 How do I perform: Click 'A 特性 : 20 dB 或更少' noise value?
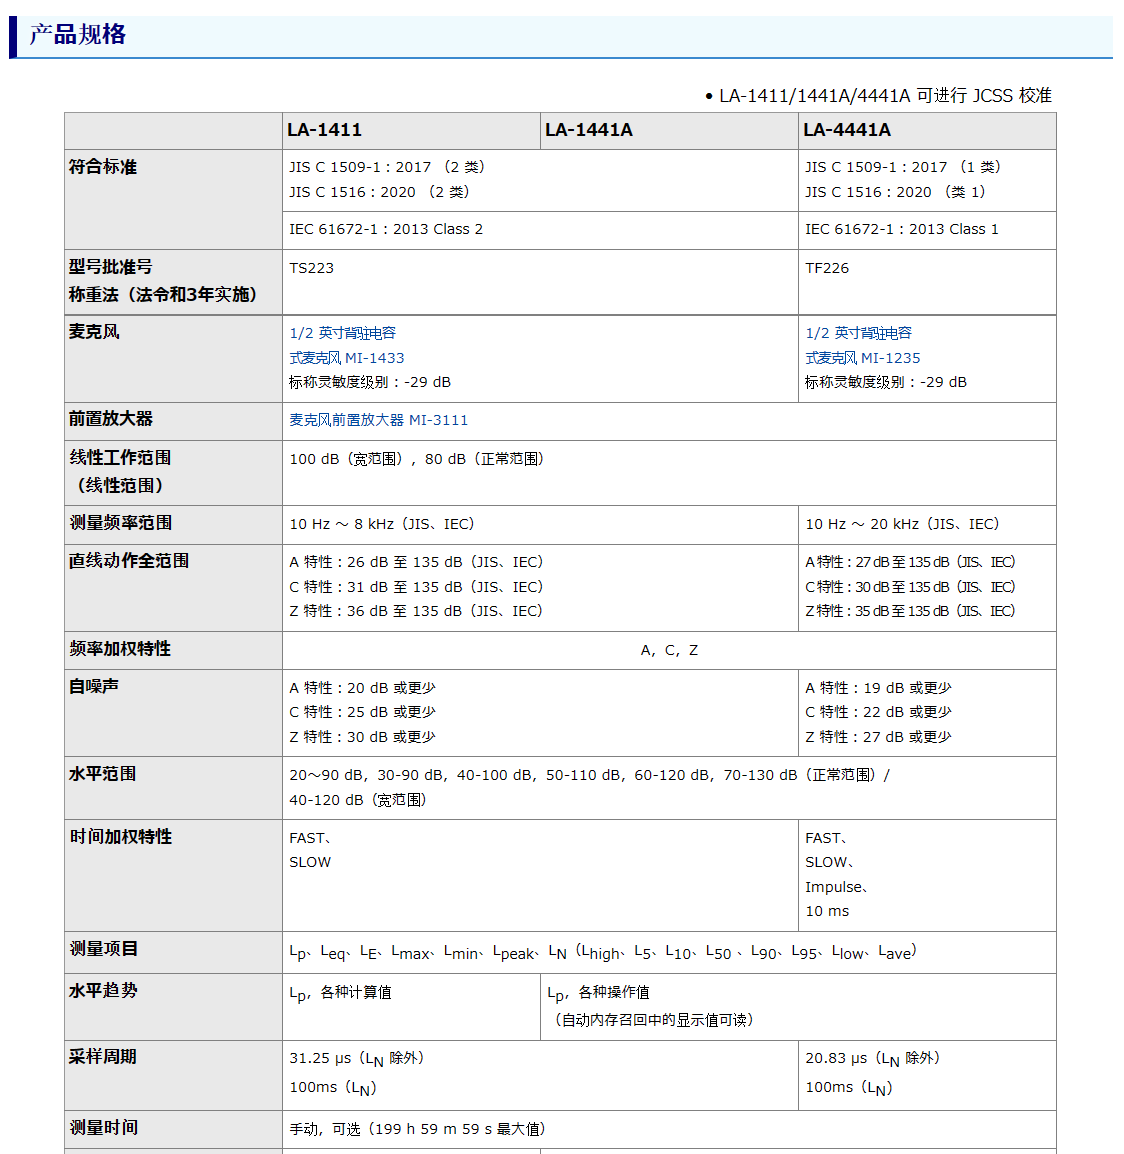pos(363,688)
